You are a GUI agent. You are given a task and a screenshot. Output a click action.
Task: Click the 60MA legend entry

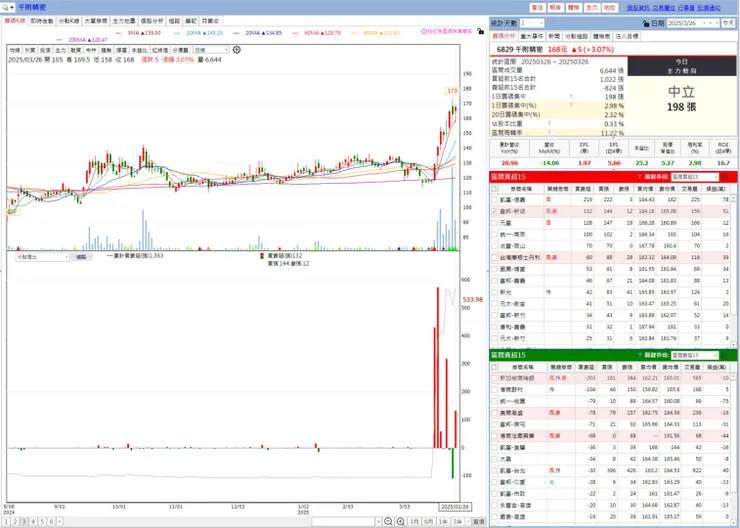point(316,33)
